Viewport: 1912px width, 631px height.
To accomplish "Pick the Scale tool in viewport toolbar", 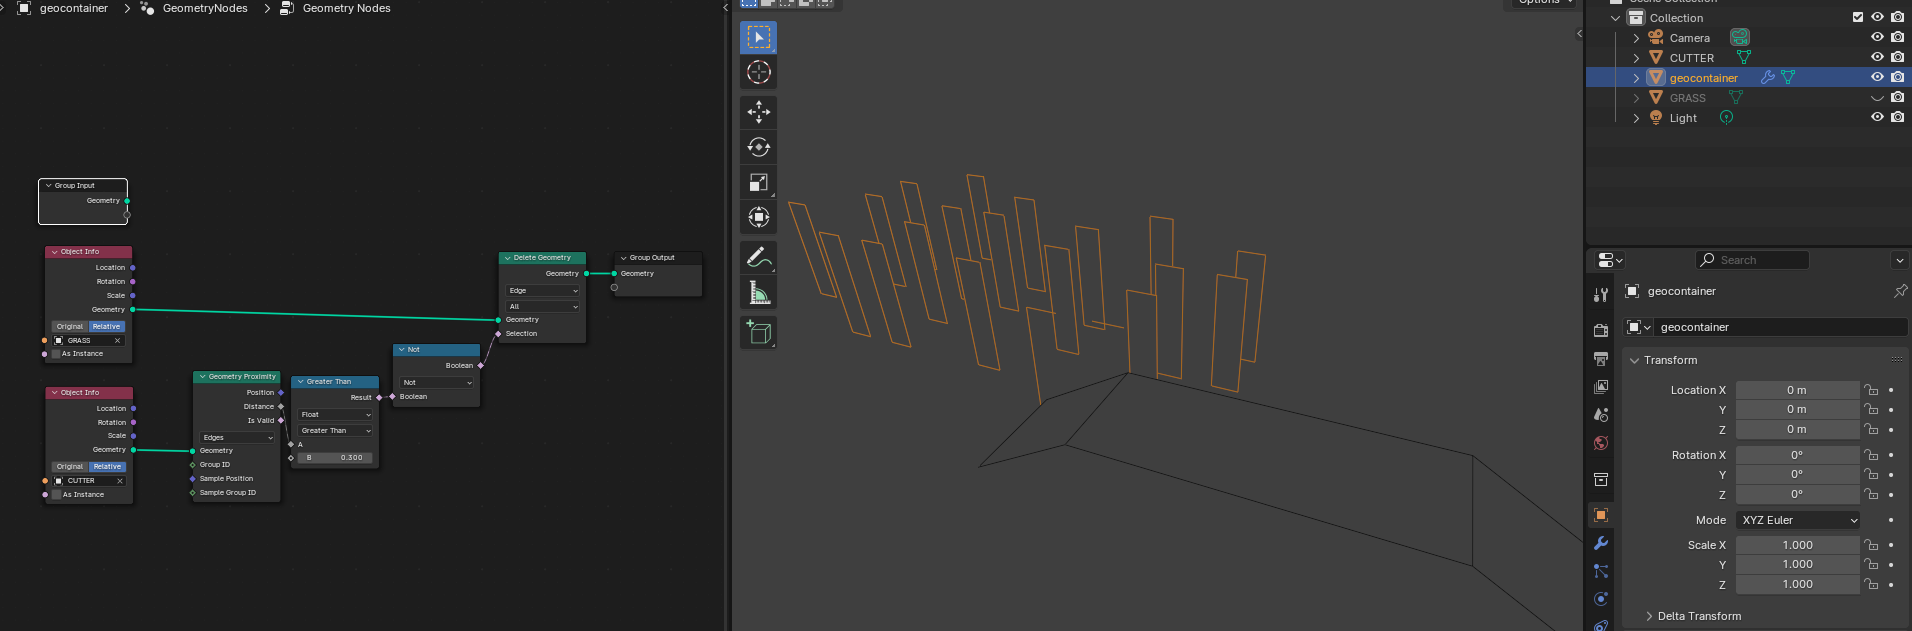I will (x=759, y=182).
